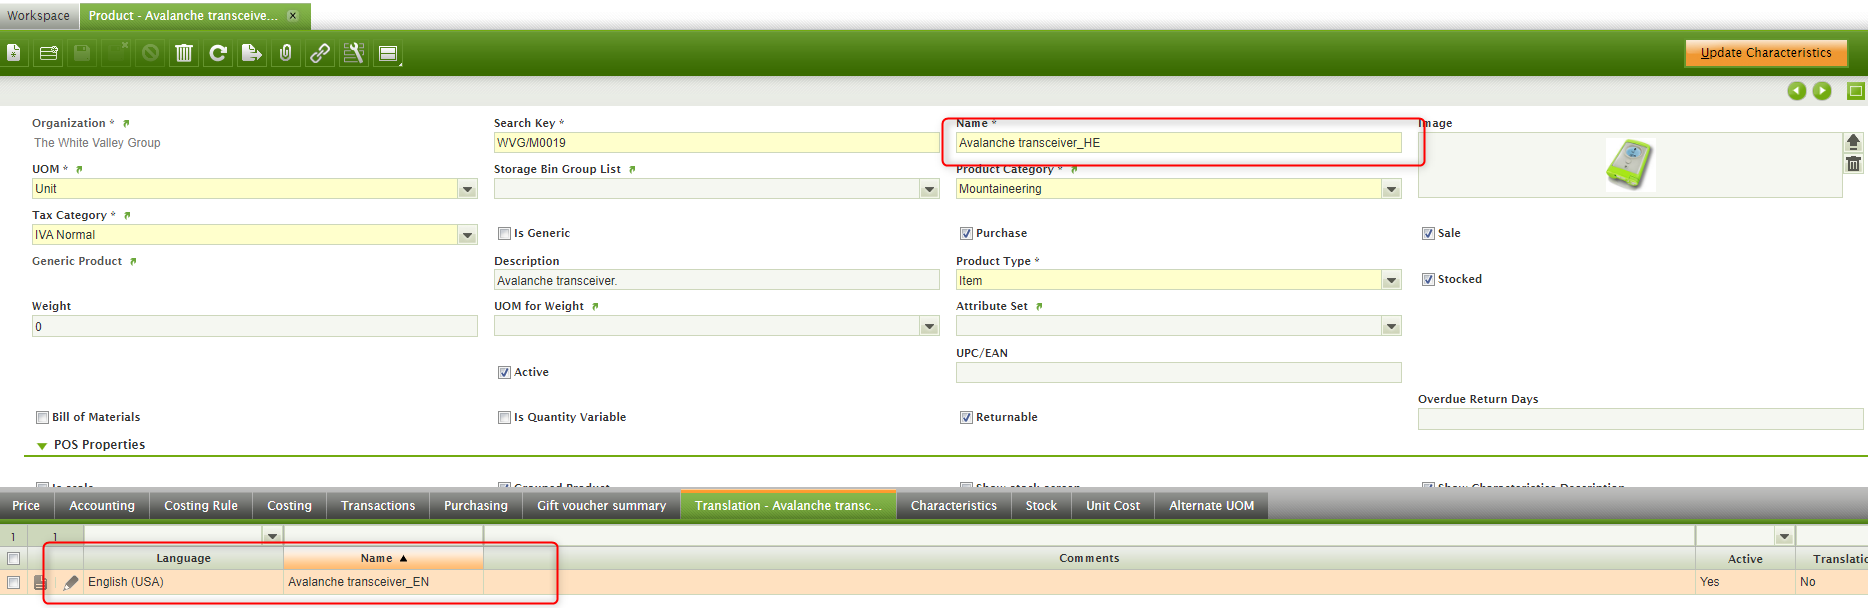Image resolution: width=1868 pixels, height=608 pixels.
Task: Create a new record in form view
Action: [x=14, y=53]
